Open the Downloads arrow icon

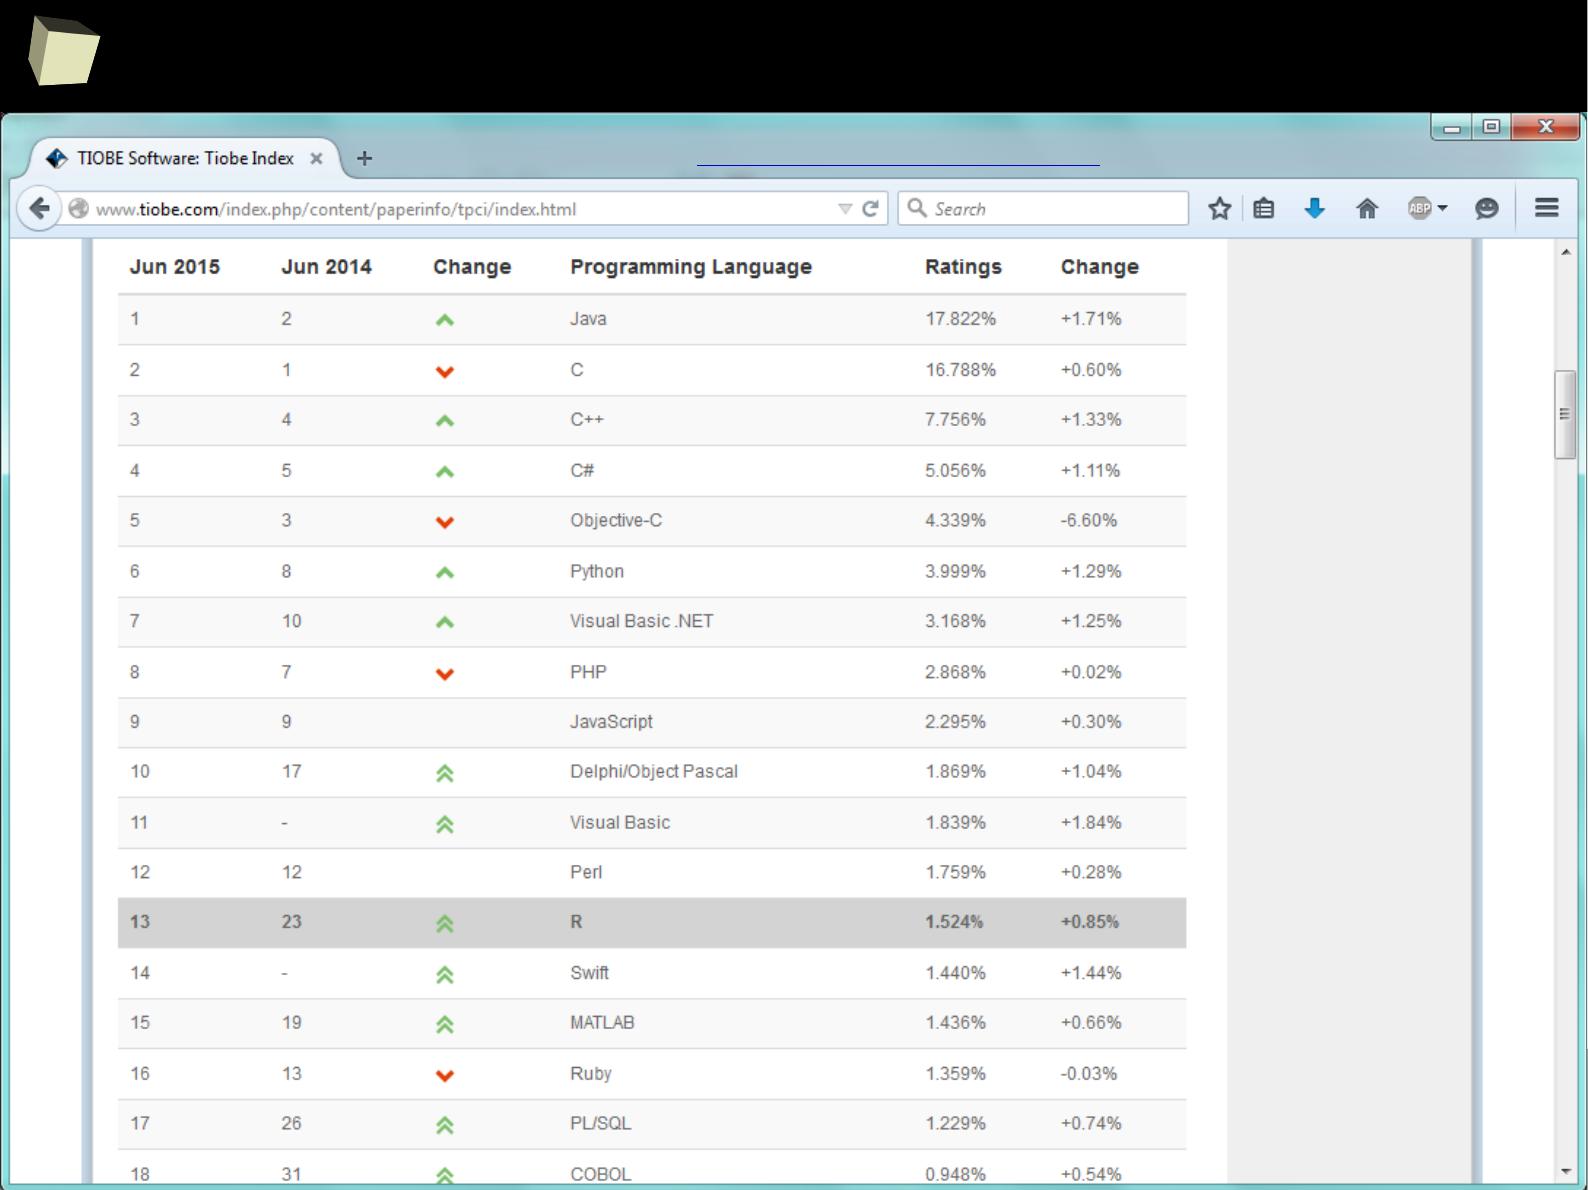(1315, 208)
